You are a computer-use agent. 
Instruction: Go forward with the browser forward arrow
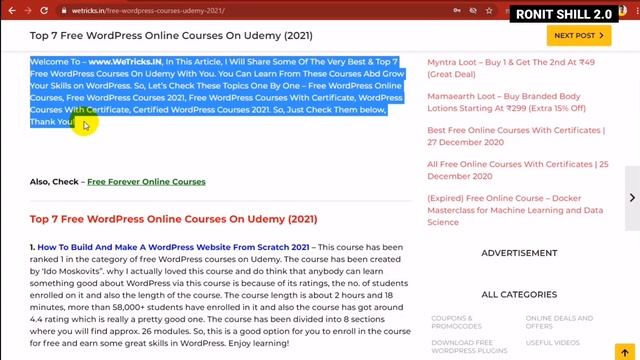click(28, 11)
